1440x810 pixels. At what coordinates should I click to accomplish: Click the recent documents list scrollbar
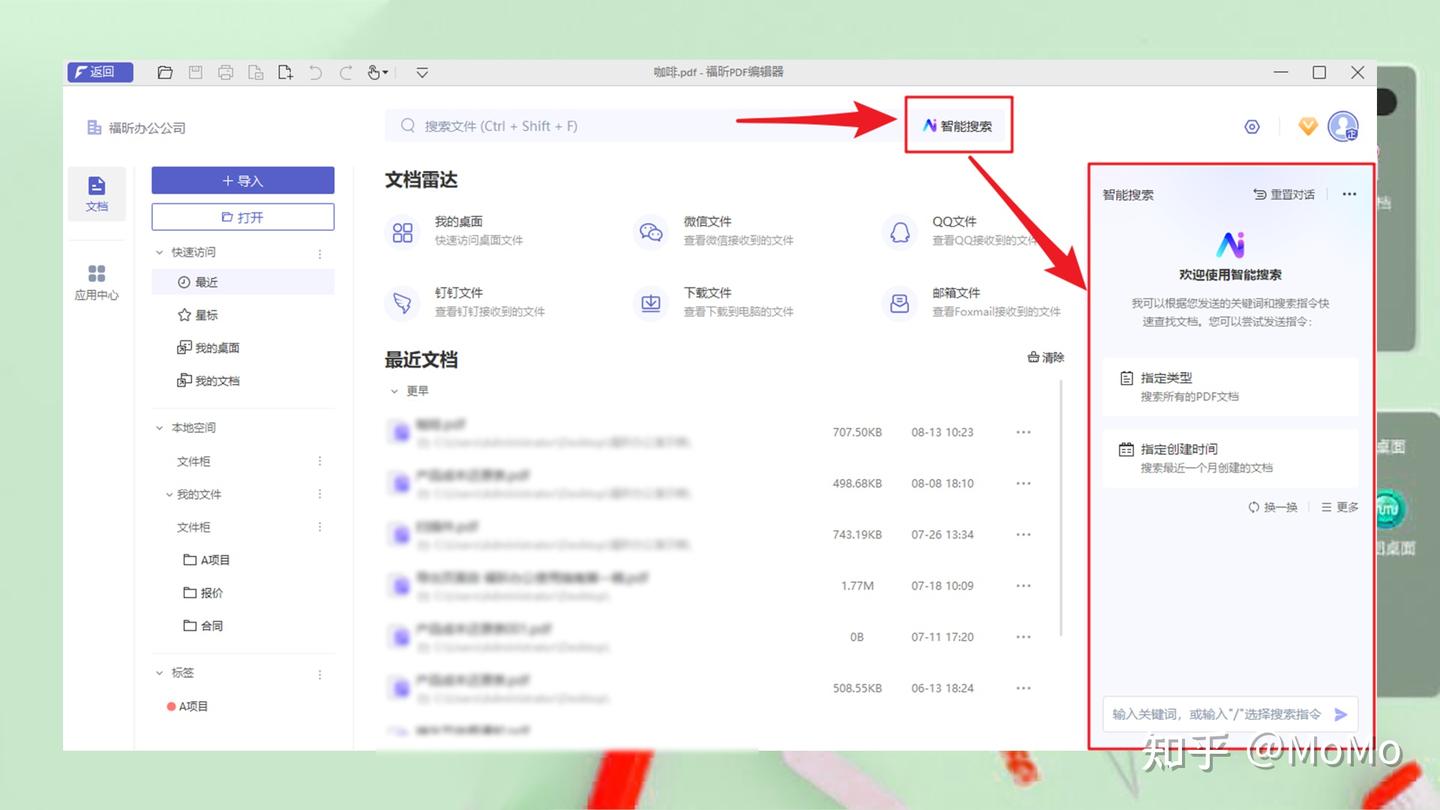click(x=1061, y=508)
